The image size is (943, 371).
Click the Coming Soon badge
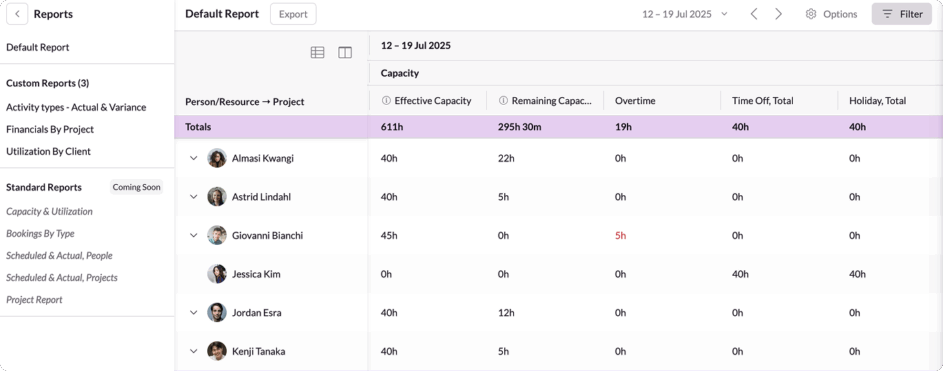coord(137,187)
